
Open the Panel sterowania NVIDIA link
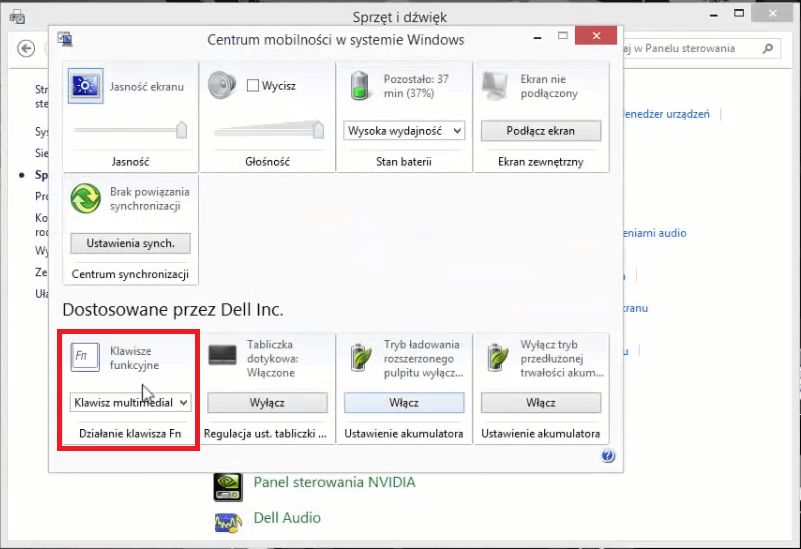[334, 482]
